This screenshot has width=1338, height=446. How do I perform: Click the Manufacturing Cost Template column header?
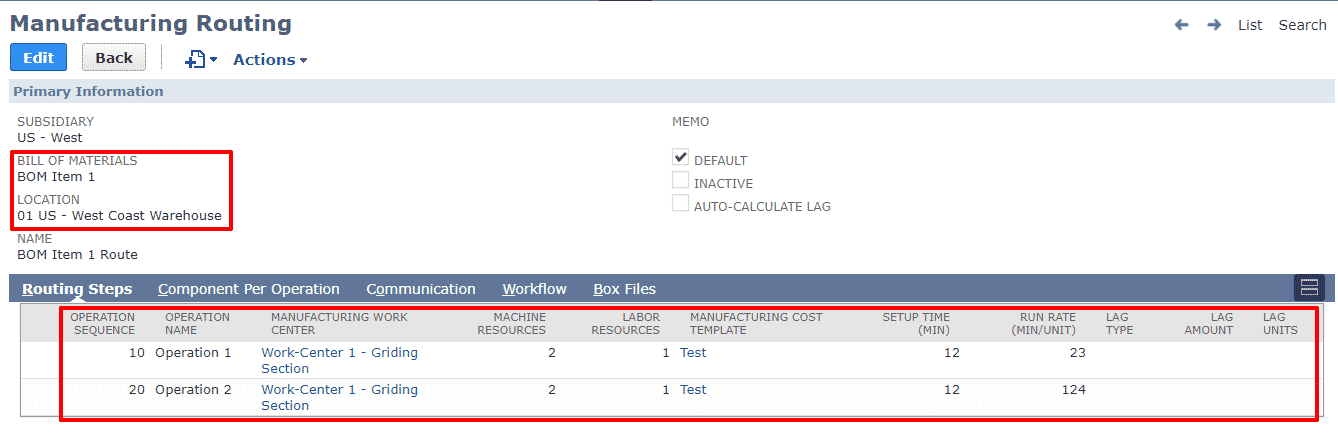coord(756,323)
